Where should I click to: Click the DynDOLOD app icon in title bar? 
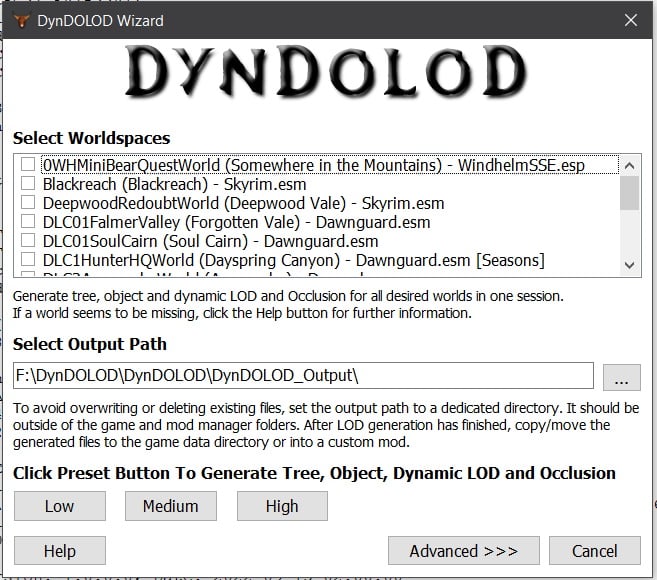(x=21, y=21)
